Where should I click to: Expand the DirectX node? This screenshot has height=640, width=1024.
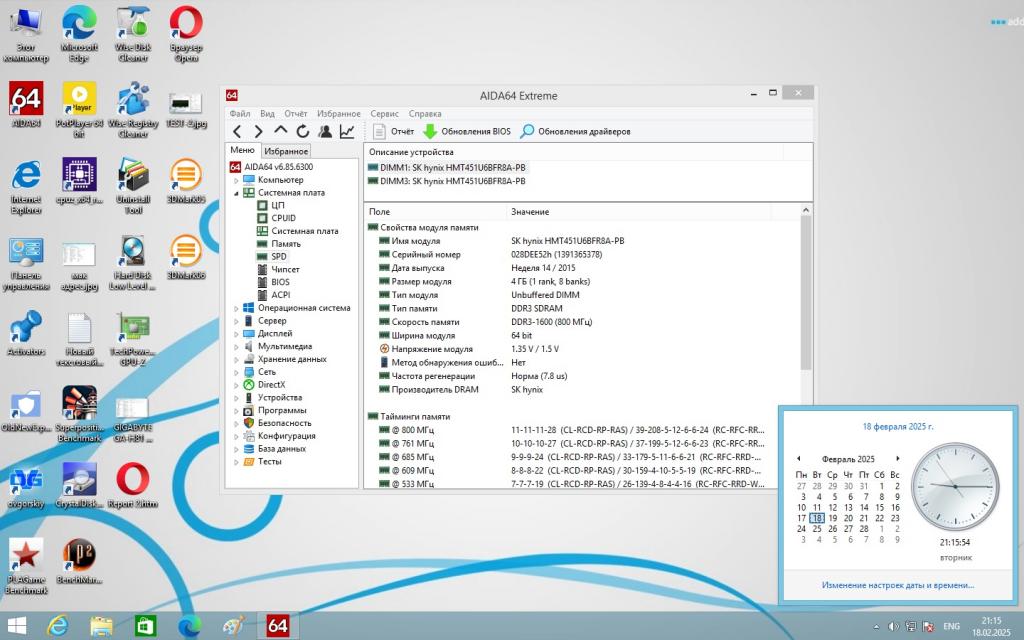(236, 385)
